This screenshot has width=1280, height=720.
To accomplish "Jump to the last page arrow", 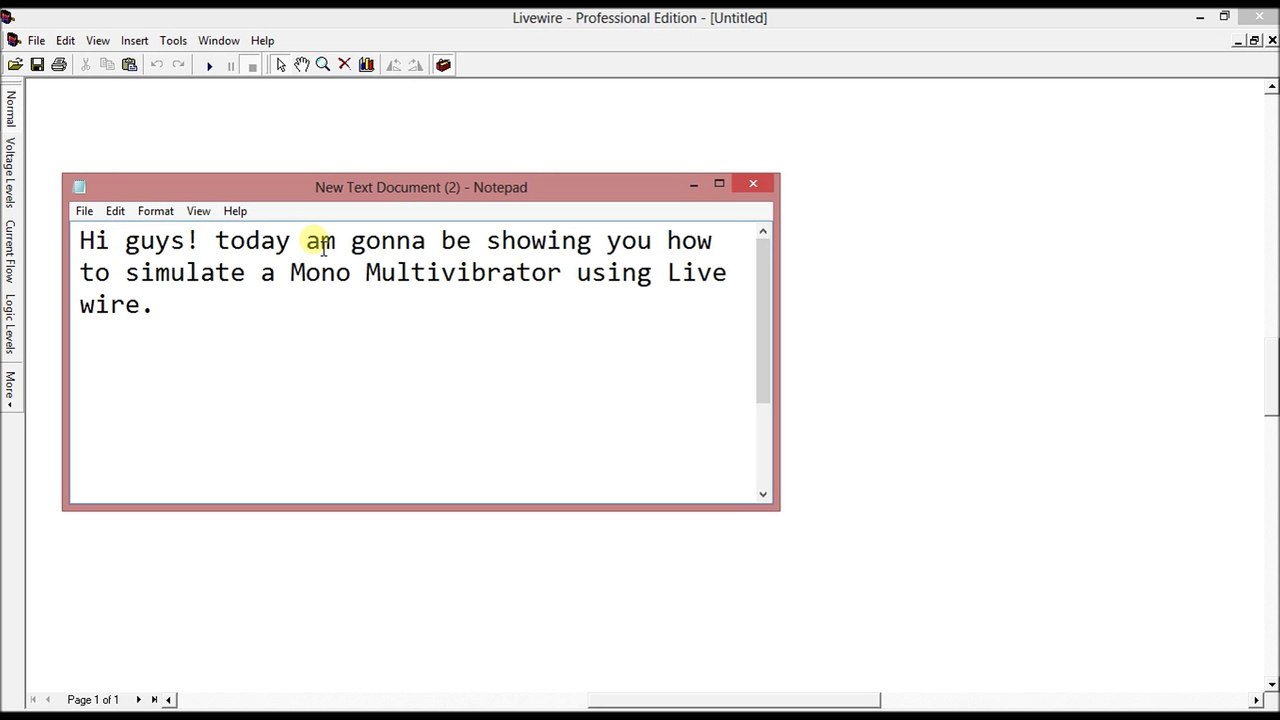I will (154, 700).
